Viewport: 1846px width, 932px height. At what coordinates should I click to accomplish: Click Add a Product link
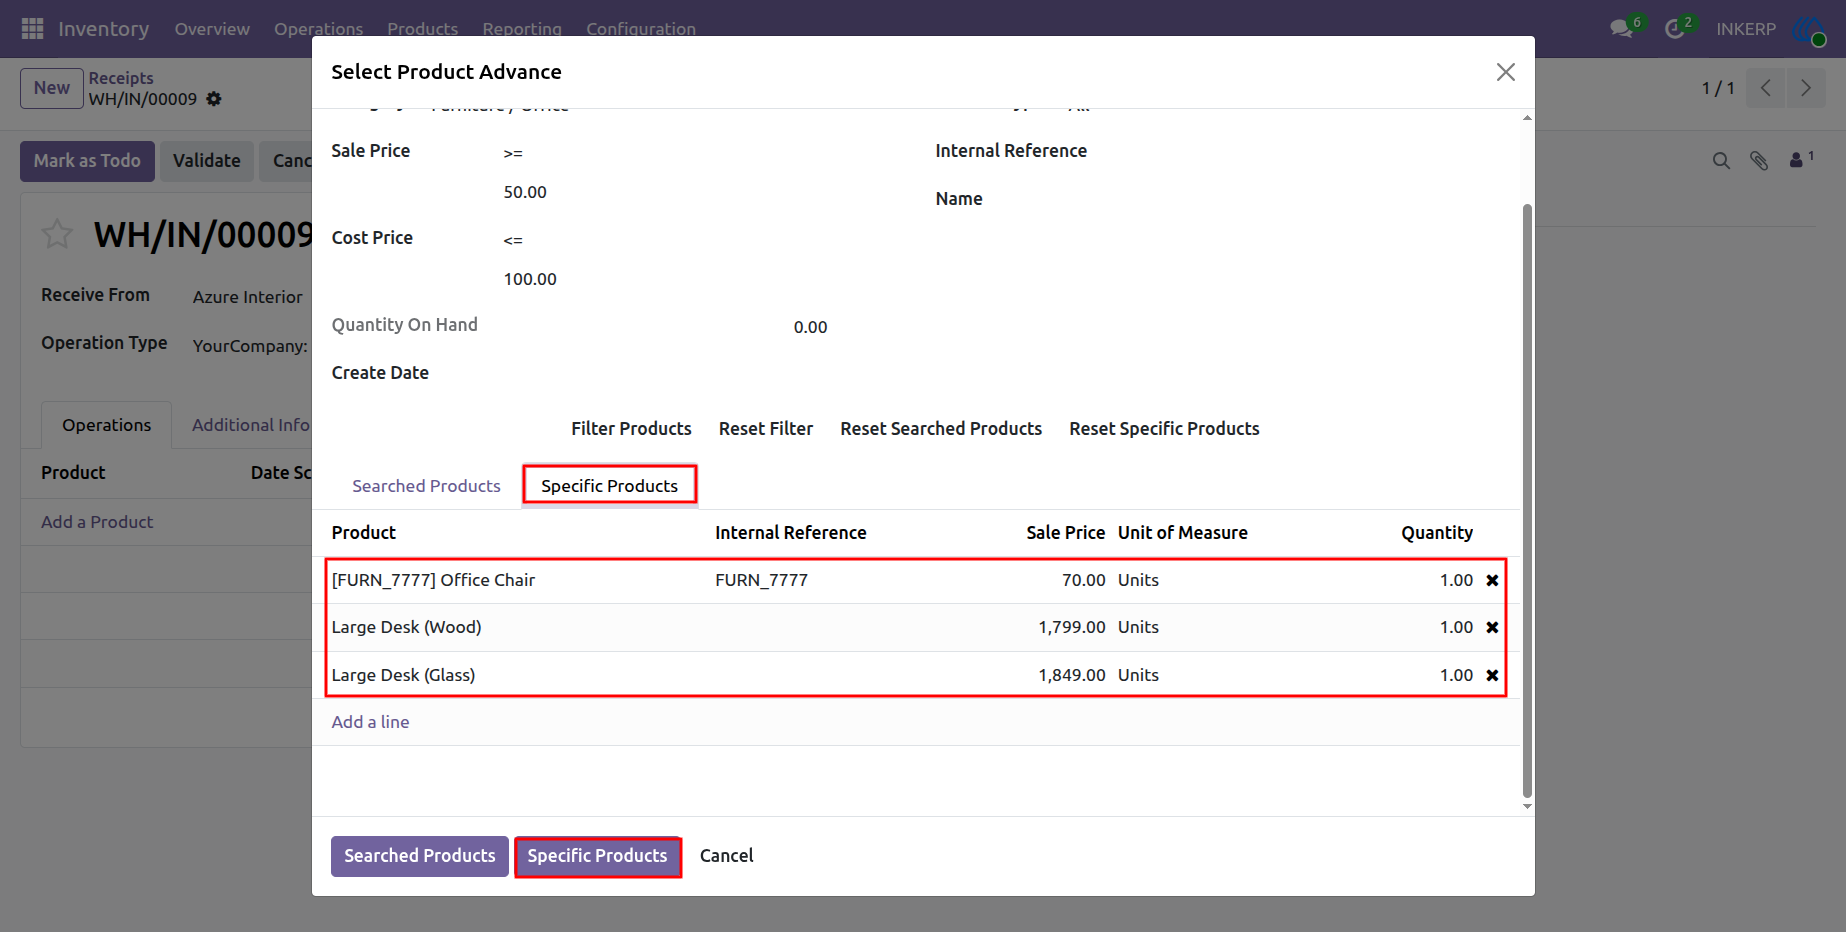(97, 522)
